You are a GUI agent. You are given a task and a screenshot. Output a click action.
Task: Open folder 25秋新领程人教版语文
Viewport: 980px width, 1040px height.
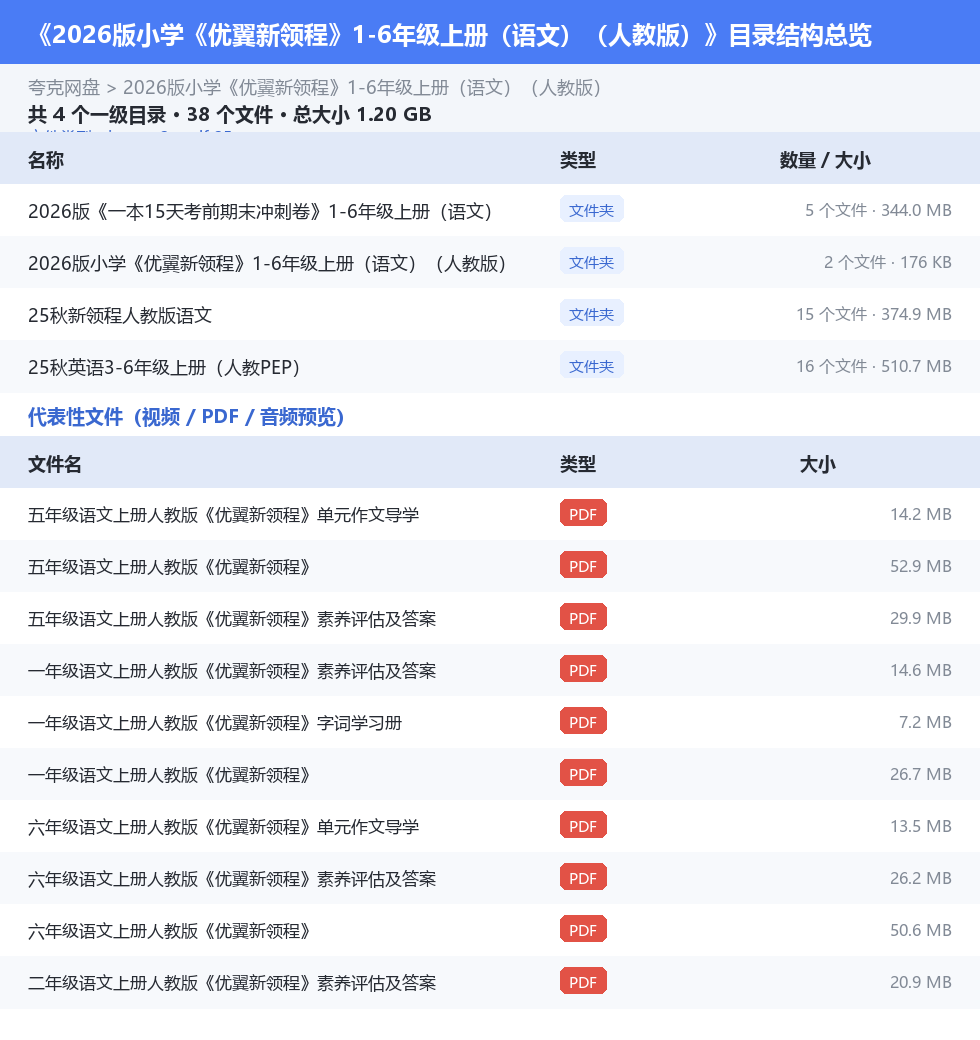120,315
